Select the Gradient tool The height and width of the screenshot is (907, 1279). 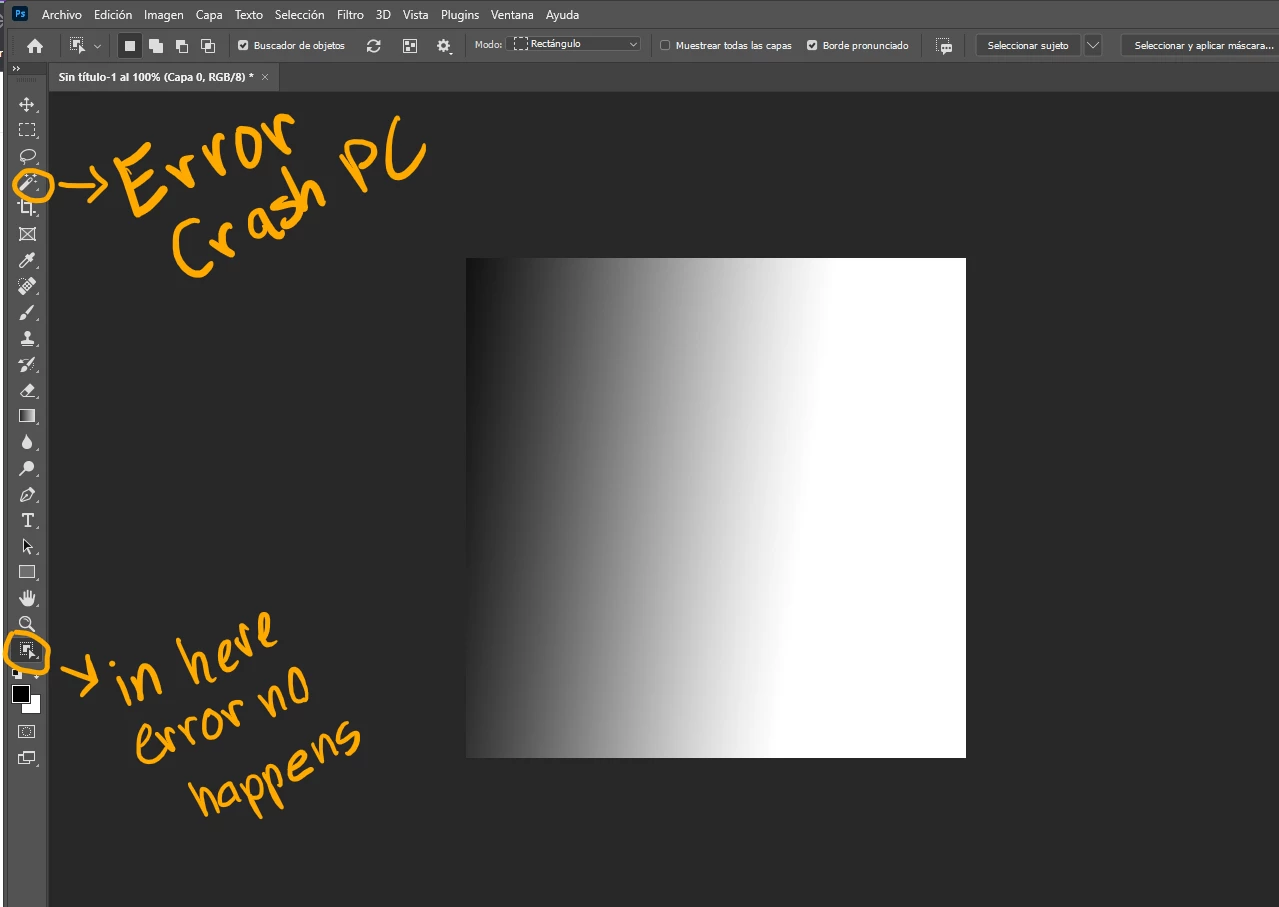click(27, 416)
